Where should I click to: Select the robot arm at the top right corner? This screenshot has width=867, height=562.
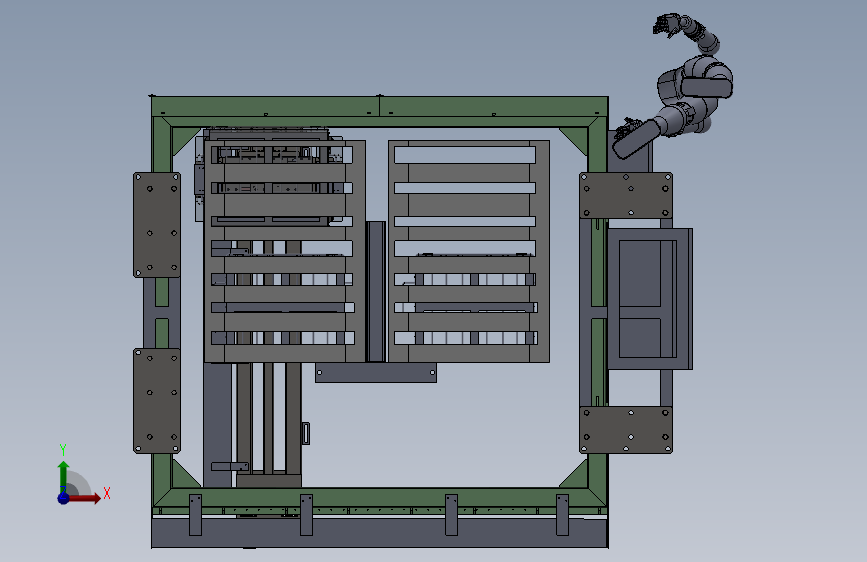(674, 86)
